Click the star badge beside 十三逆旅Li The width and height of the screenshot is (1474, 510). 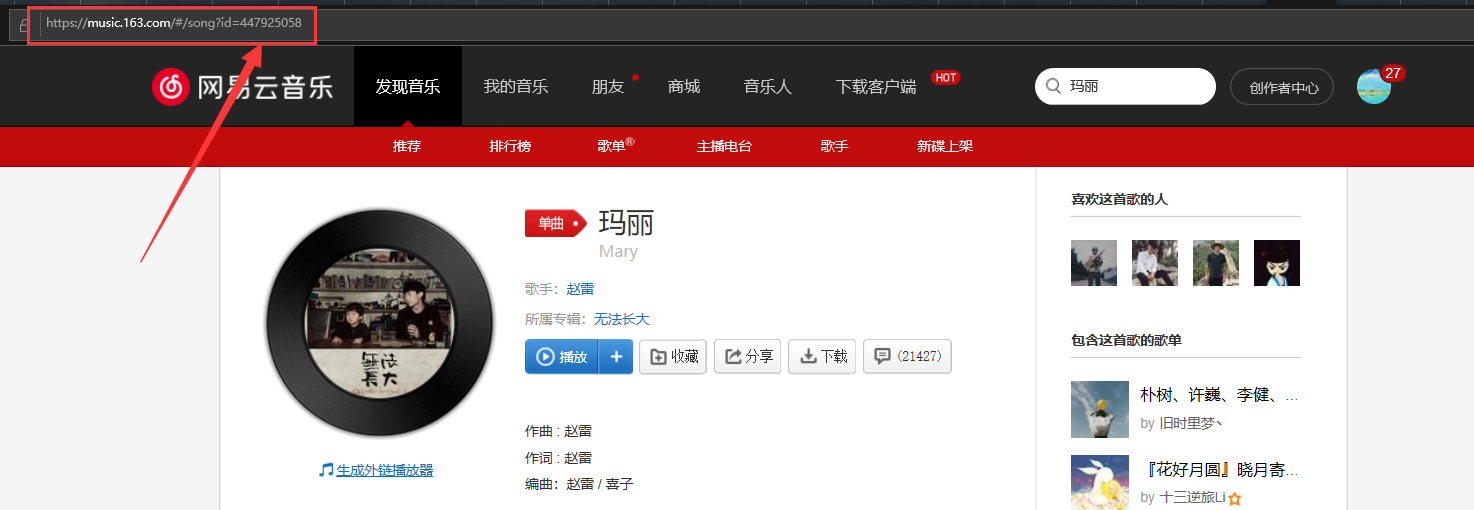coord(1235,498)
